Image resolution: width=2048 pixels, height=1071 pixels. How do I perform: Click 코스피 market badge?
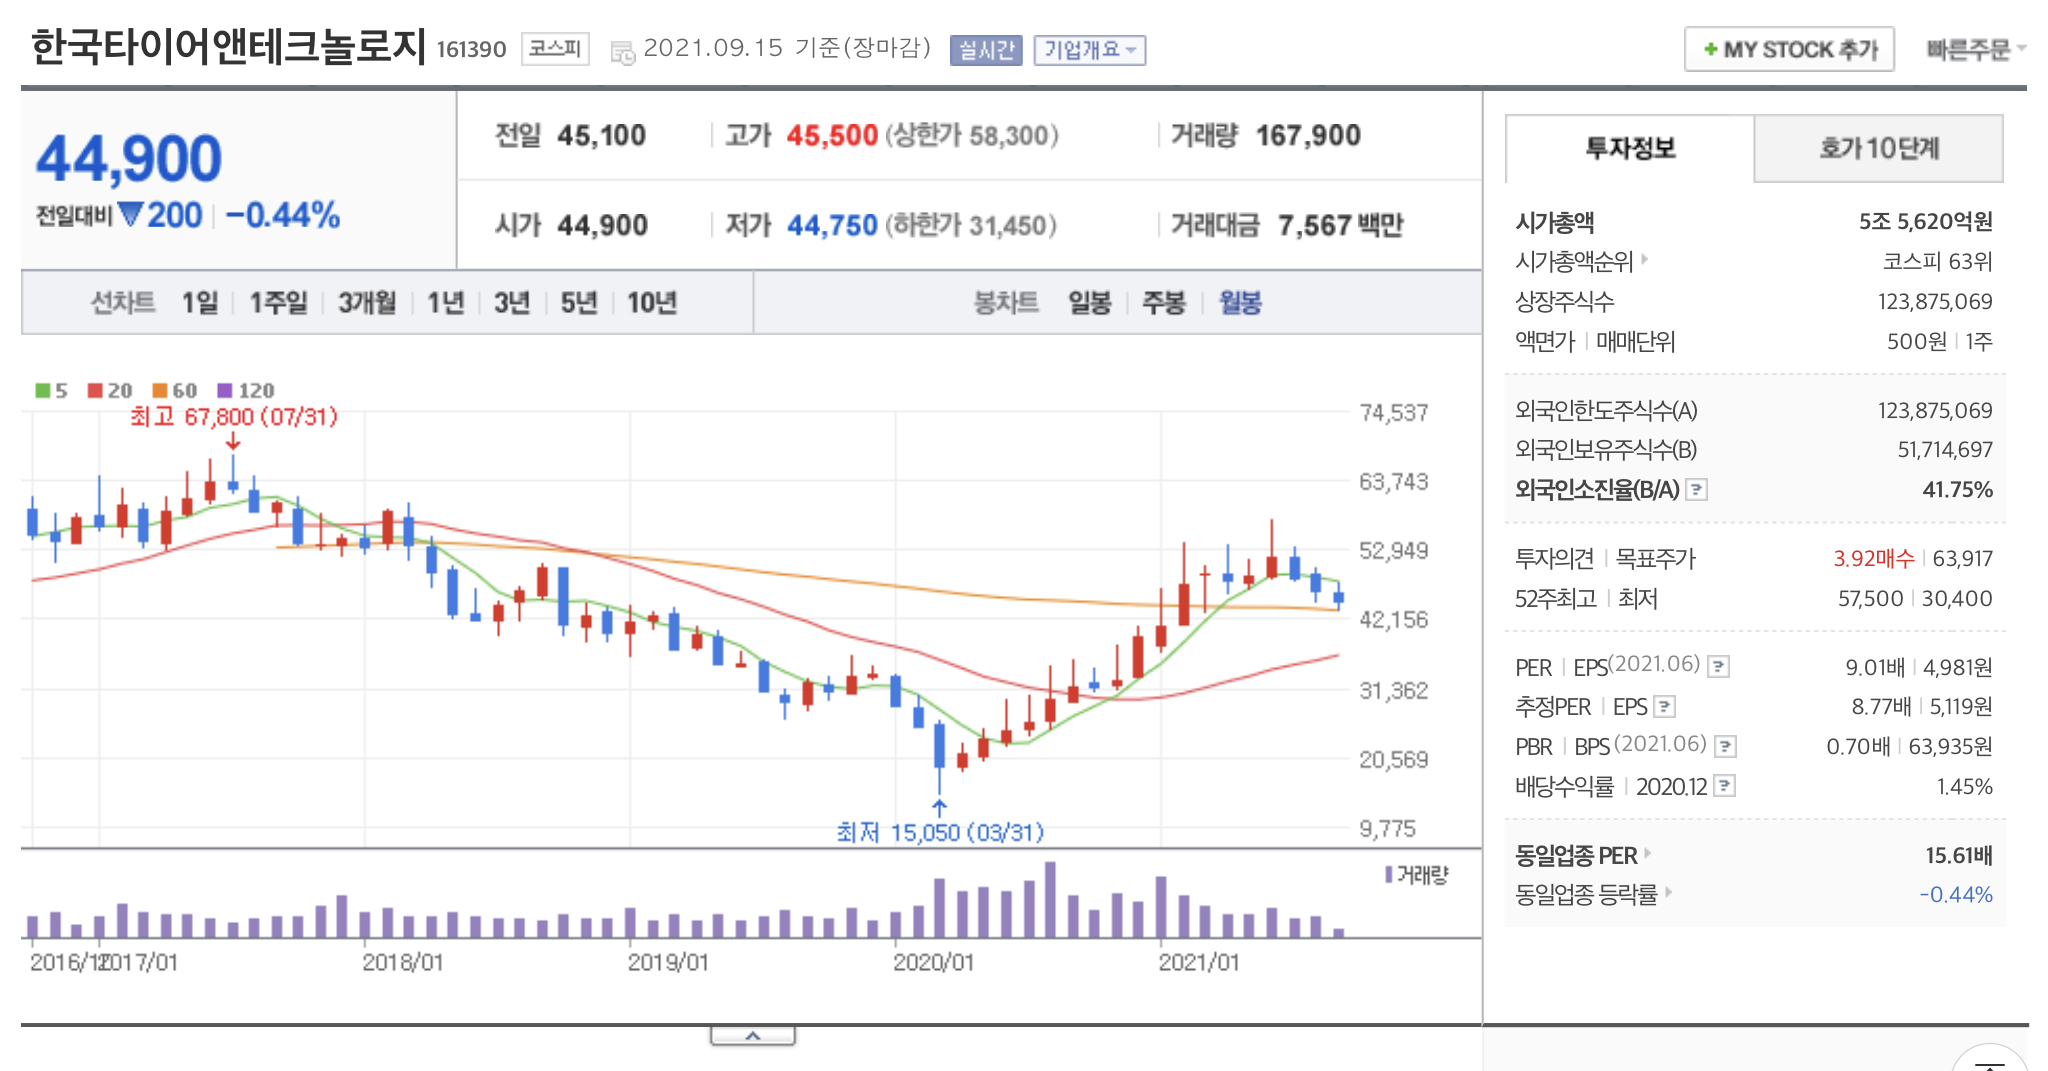click(555, 49)
